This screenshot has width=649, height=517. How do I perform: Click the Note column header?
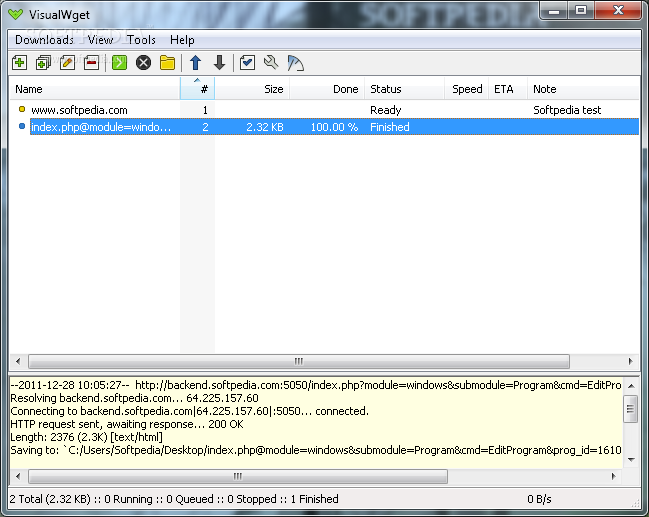[x=583, y=89]
